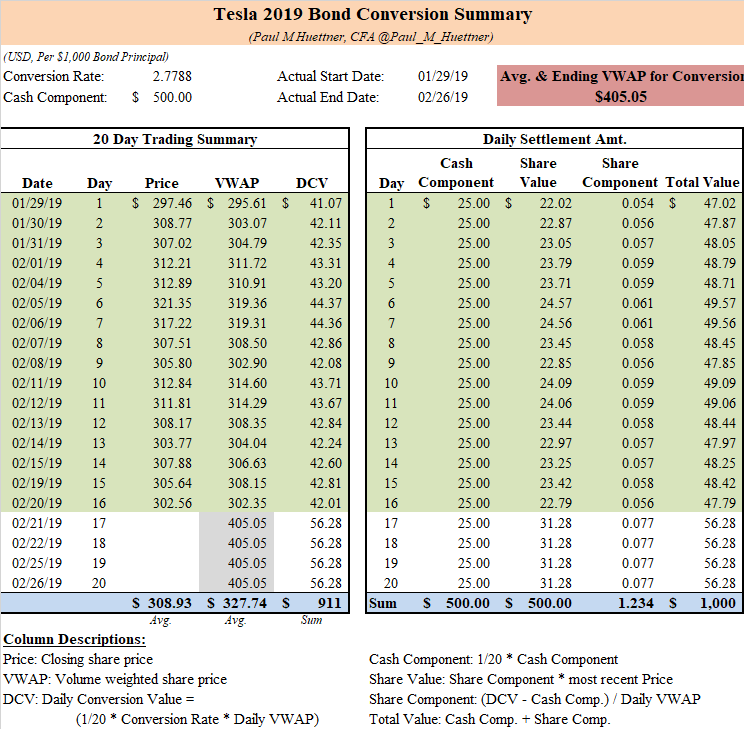Select the share component sum 1.234
Screen dimensions: 744x729
[636, 603]
